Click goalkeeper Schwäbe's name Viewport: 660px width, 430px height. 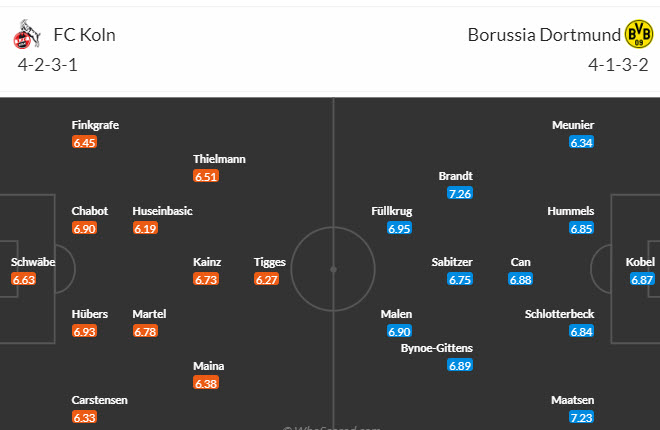[33, 262]
